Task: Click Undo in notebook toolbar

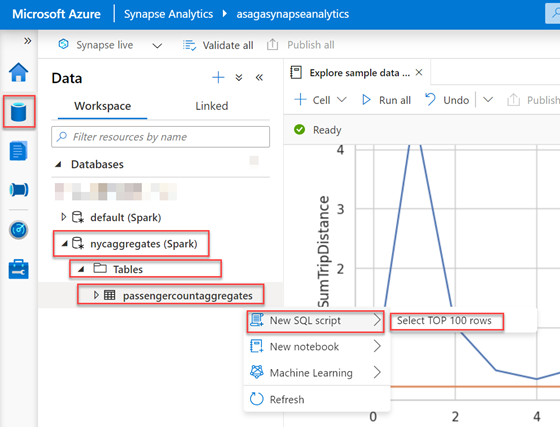Action: click(447, 100)
